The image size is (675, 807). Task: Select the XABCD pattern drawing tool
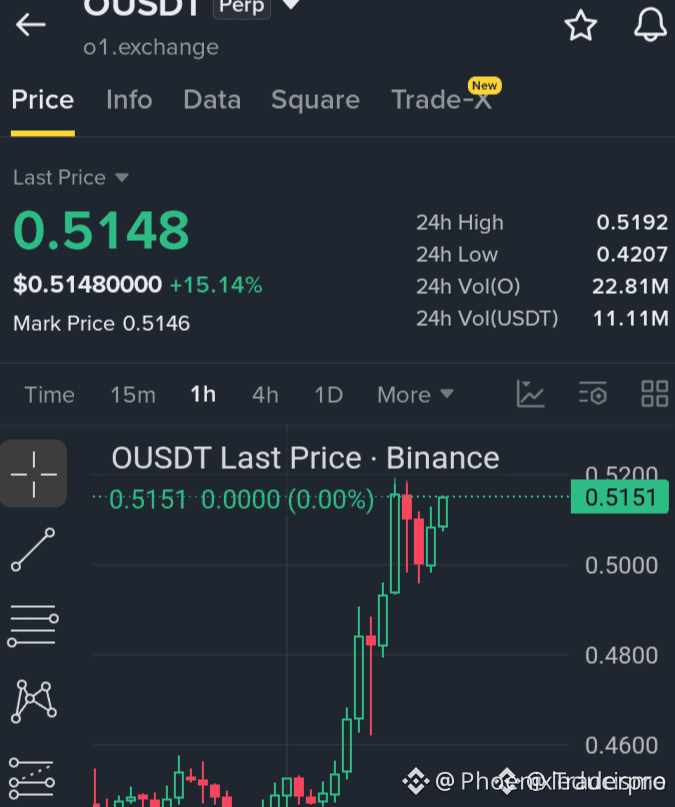pyautogui.click(x=33, y=701)
